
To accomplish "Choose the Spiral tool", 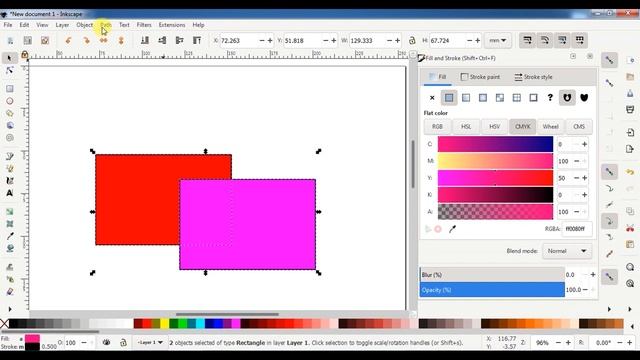I will [x=10, y=138].
